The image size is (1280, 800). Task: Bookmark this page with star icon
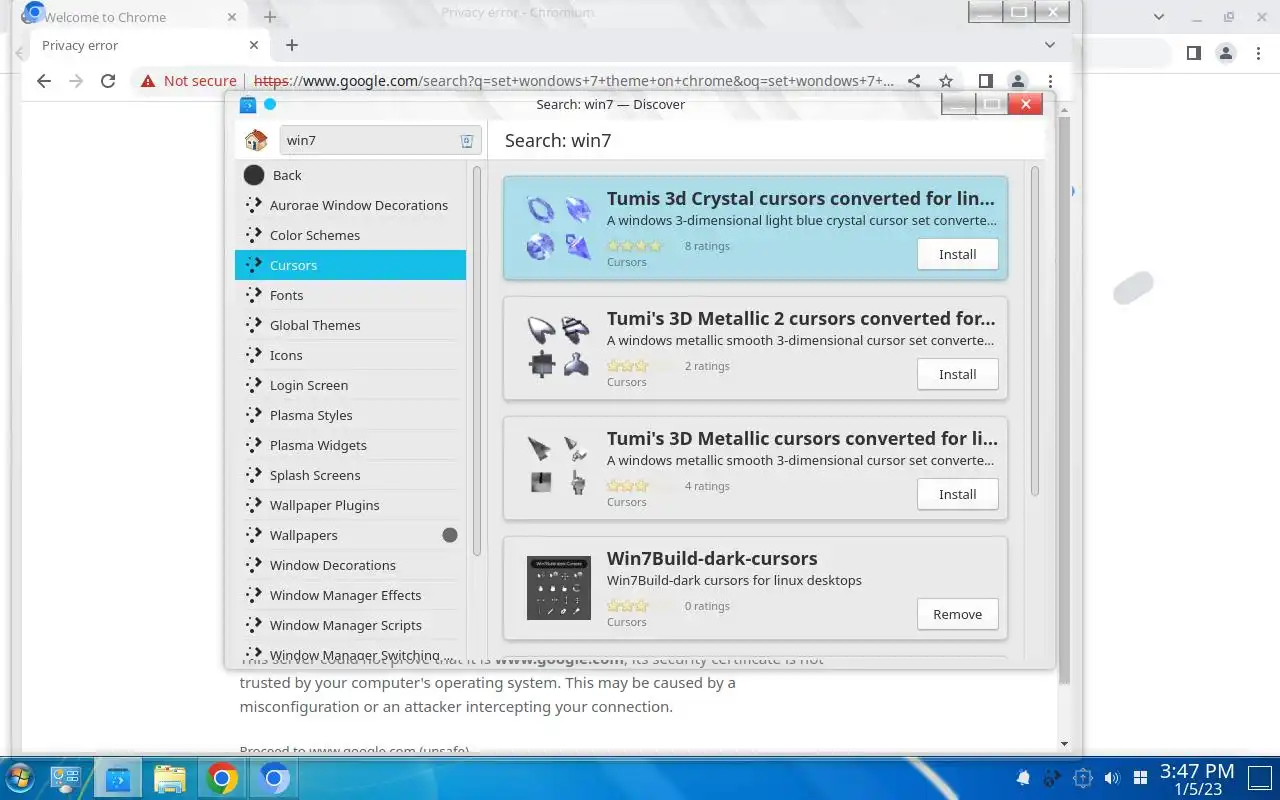point(946,81)
